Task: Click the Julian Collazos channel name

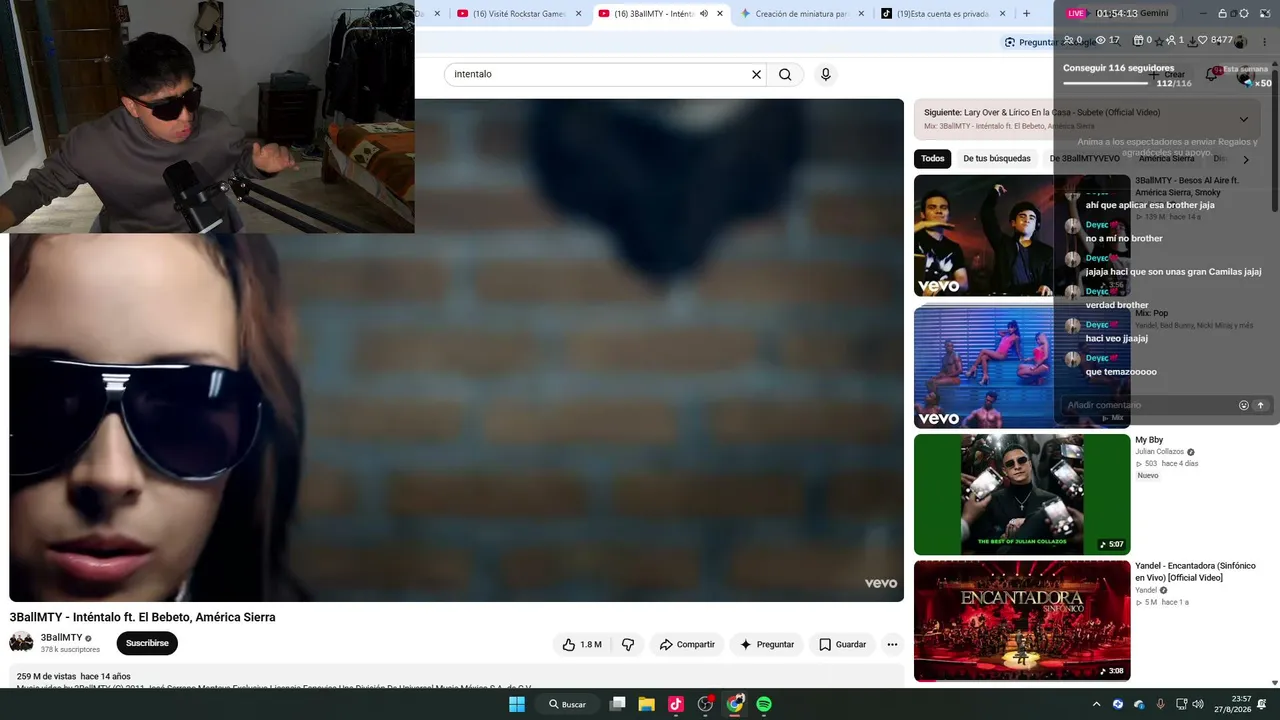Action: 1159,452
